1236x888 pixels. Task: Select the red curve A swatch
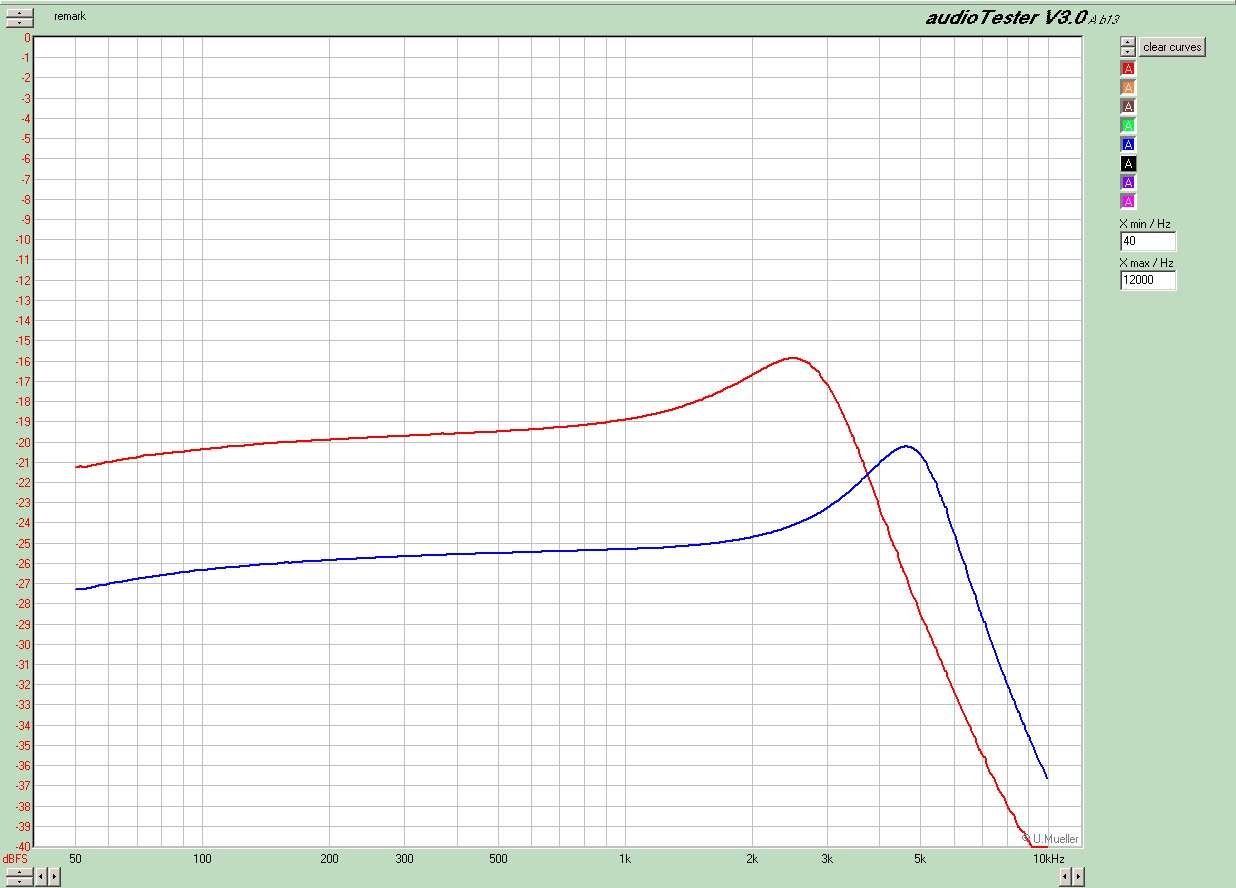(x=1128, y=68)
